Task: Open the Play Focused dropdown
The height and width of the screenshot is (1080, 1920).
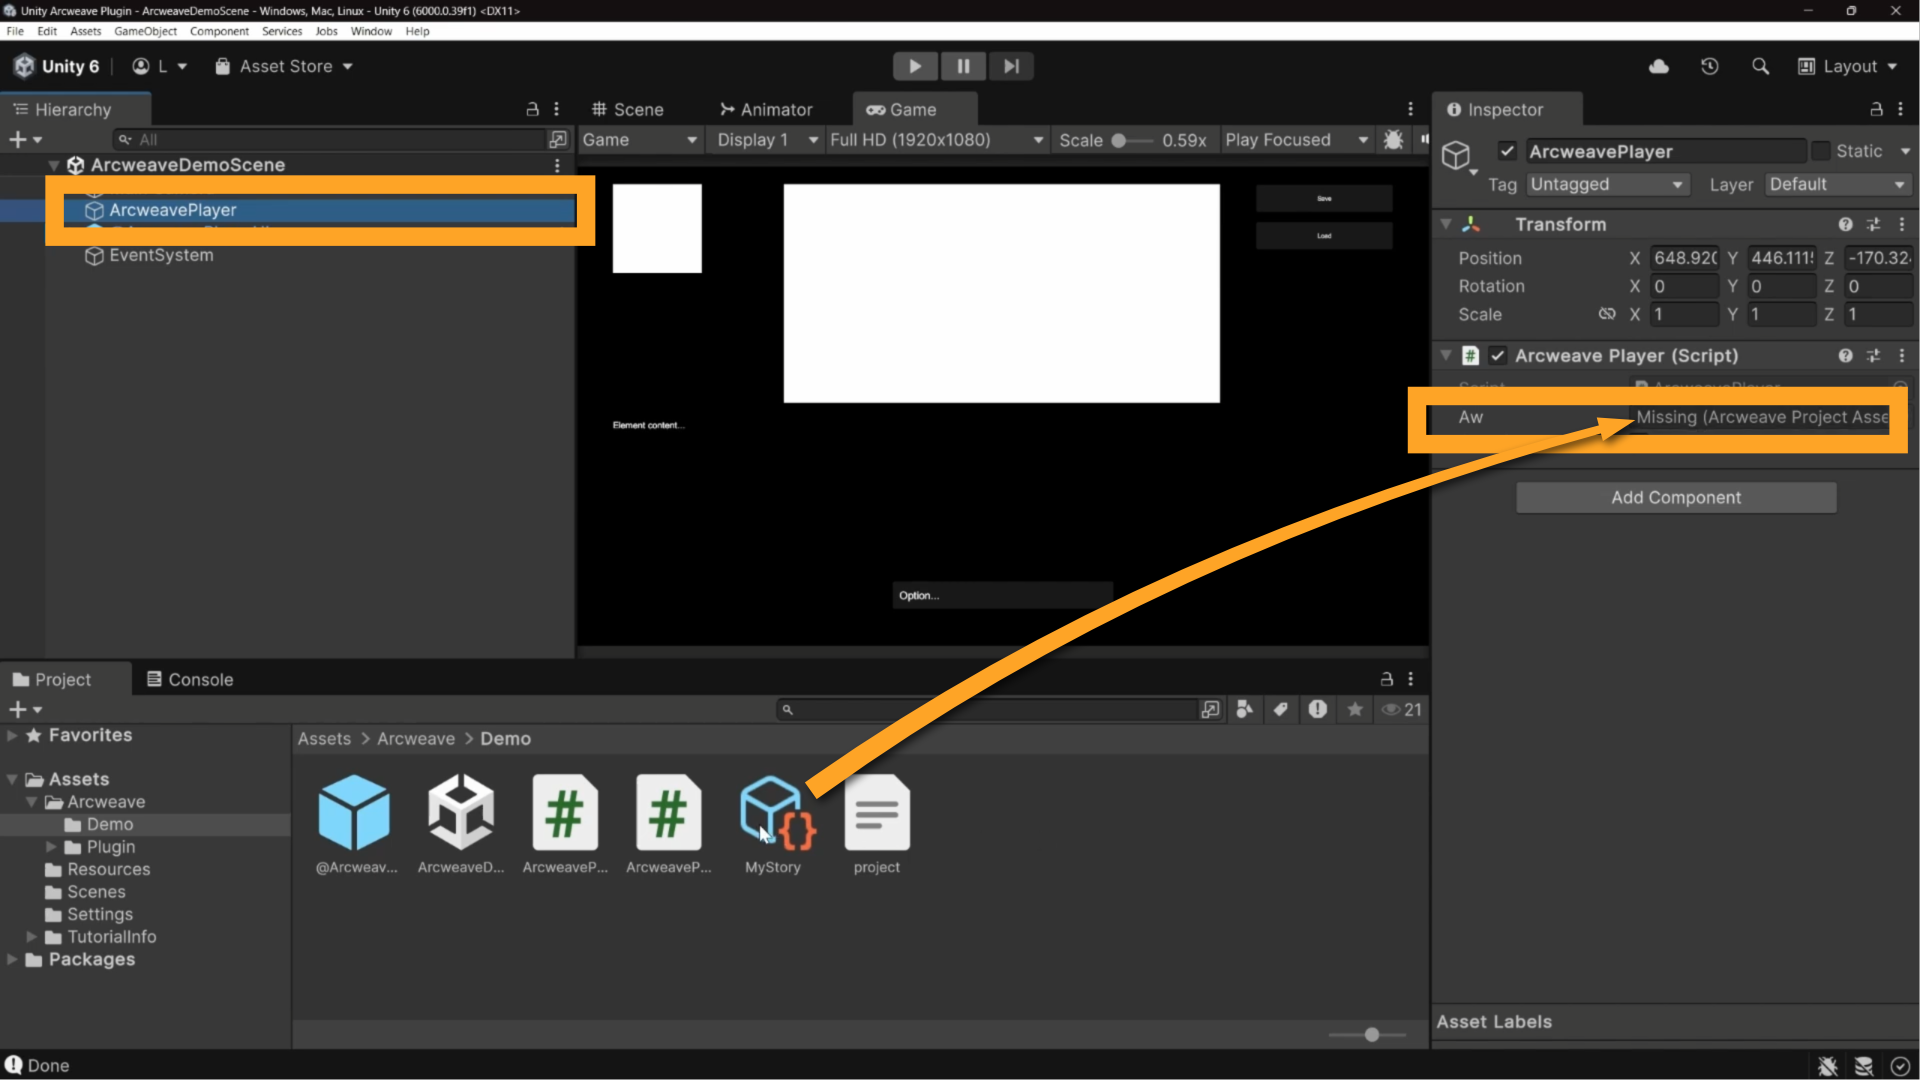Action: pyautogui.click(x=1297, y=140)
